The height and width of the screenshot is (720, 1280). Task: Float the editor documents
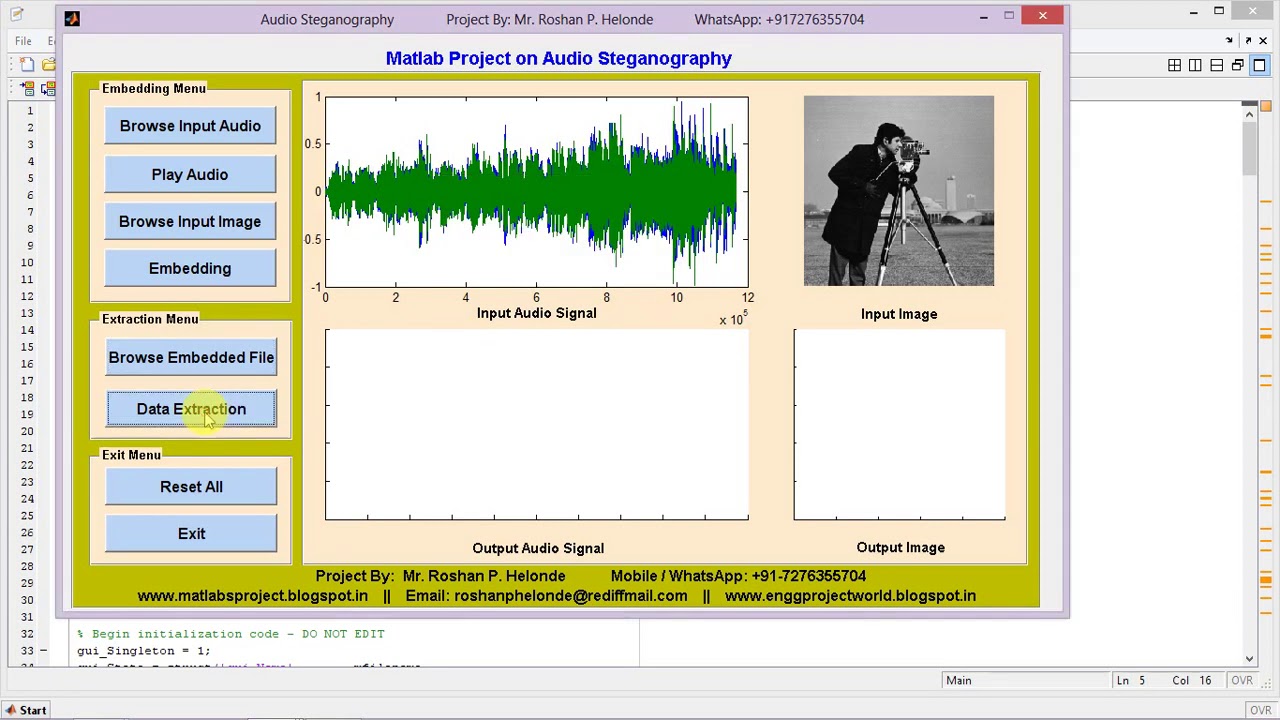click(x=1237, y=66)
